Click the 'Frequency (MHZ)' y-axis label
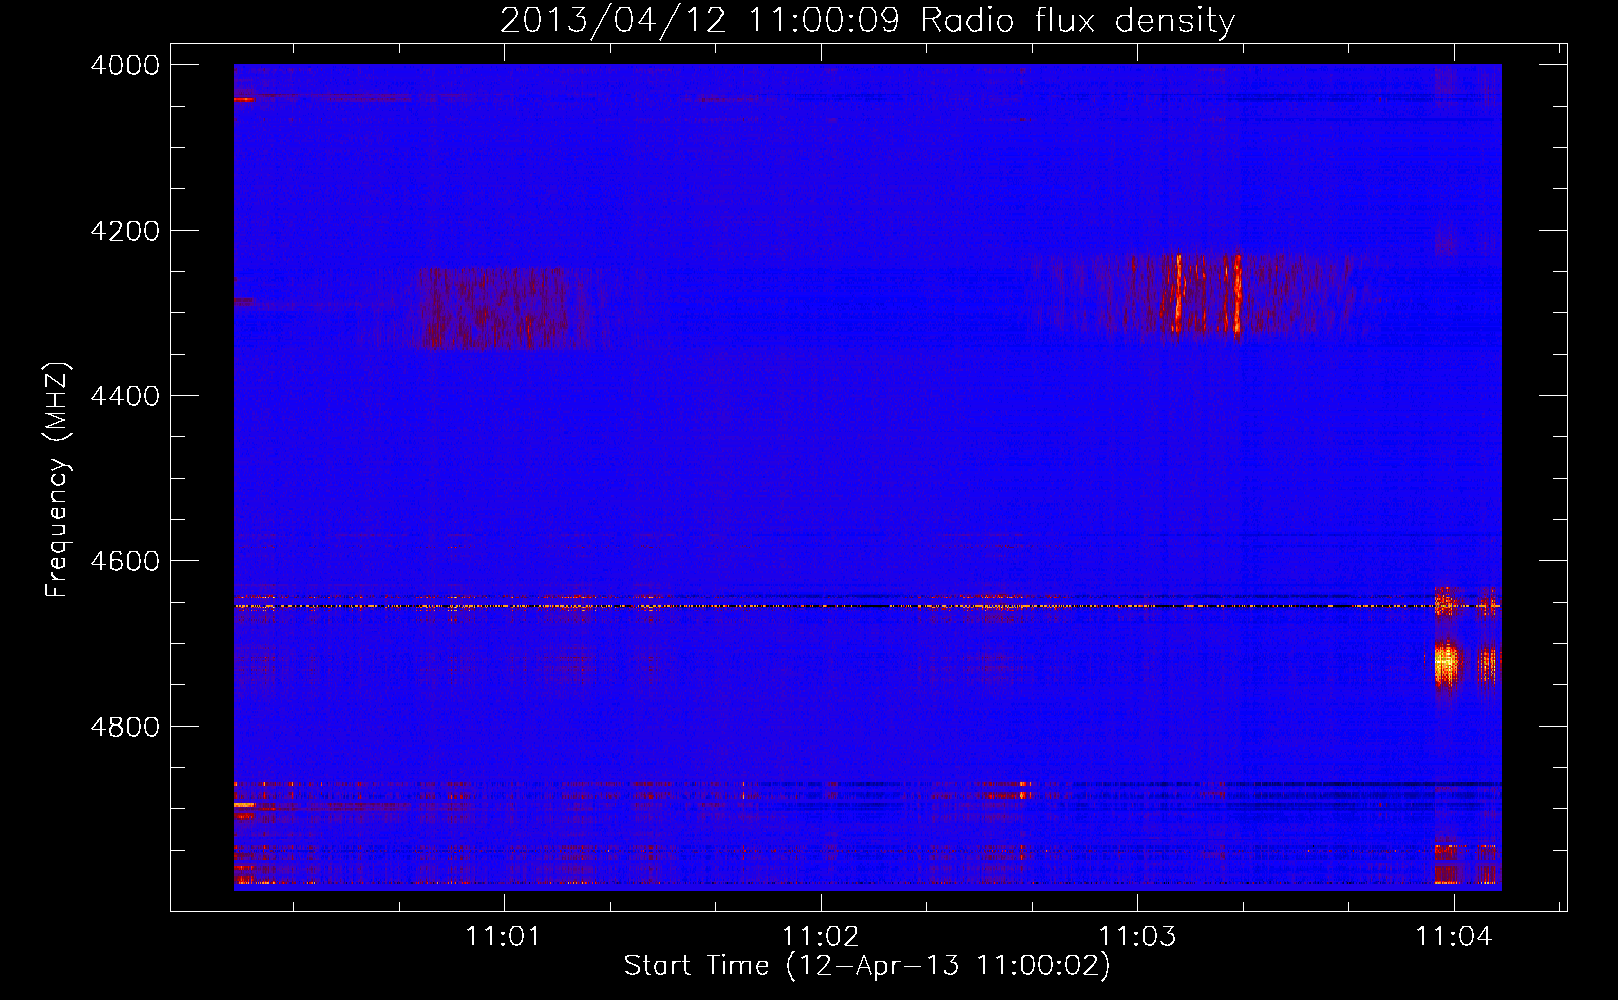Viewport: 1618px width, 1000px height. (58, 480)
